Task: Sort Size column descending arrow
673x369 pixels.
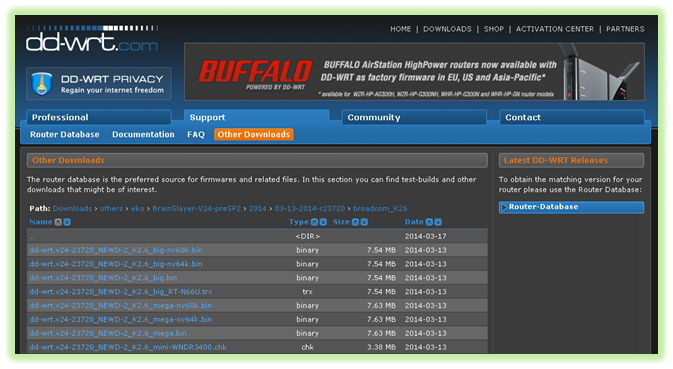Action: tap(355, 222)
